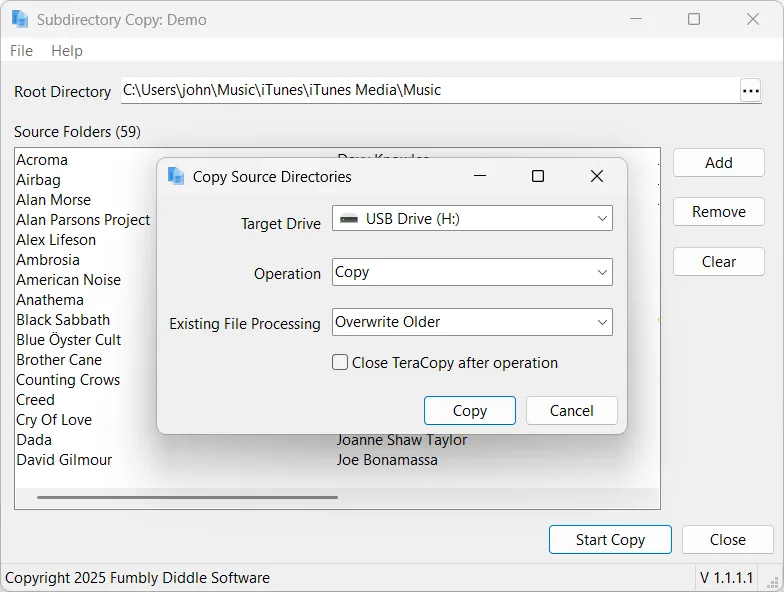
Task: Select Brother Cane folder
Action: pos(59,360)
